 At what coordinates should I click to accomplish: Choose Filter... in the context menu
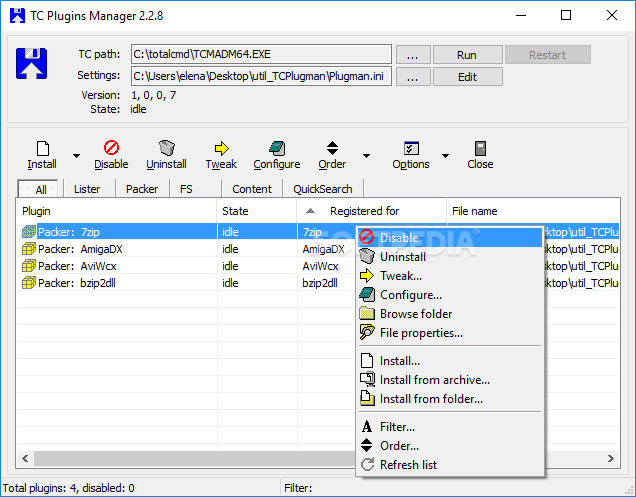click(x=450, y=426)
